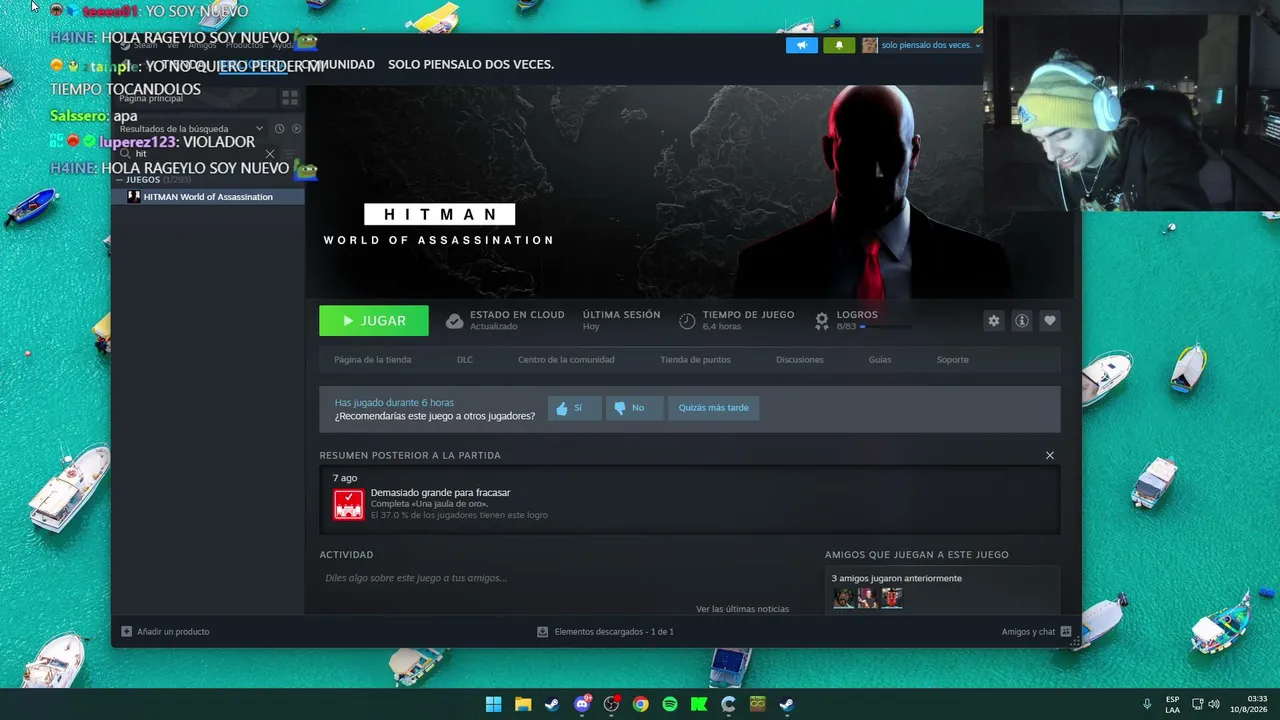Clear the library search text
The image size is (1280, 720).
coord(270,154)
